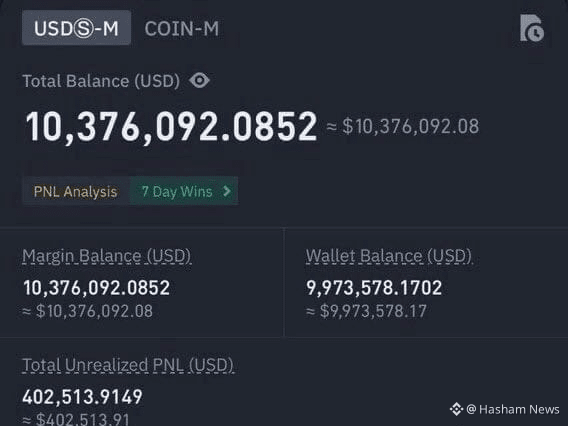Click the unrealized PNL value 402,513.9149
This screenshot has width=568, height=426.
point(83,397)
